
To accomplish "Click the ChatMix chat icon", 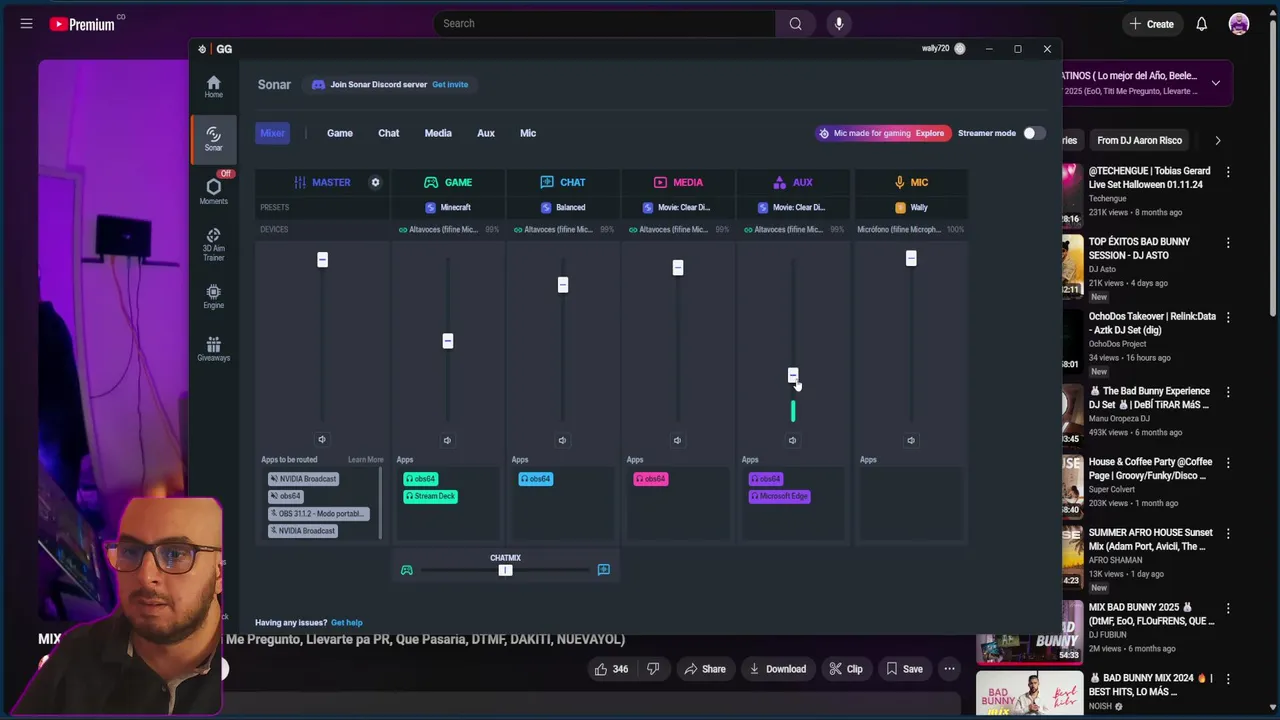I will (x=603, y=570).
